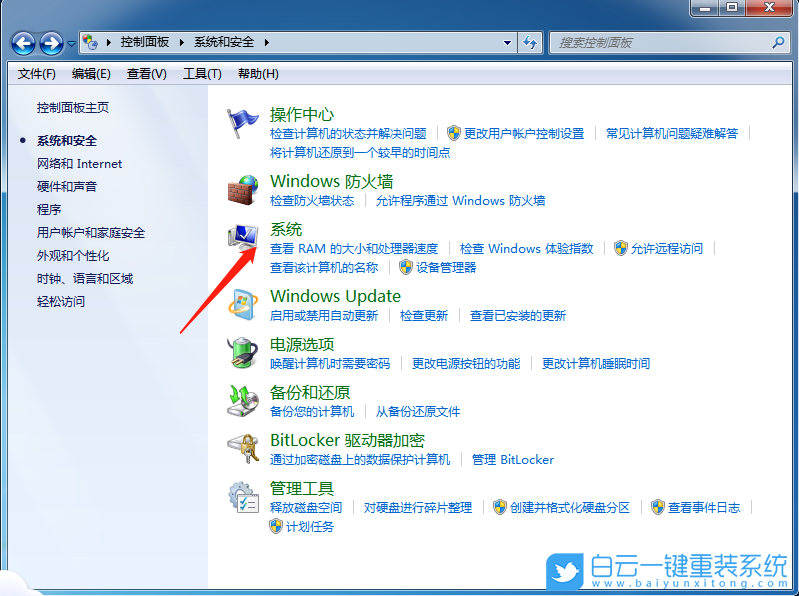Expand the arrow after 系统和安全 in breadcrumb
Viewport: 799px width, 596px height.
click(x=266, y=42)
